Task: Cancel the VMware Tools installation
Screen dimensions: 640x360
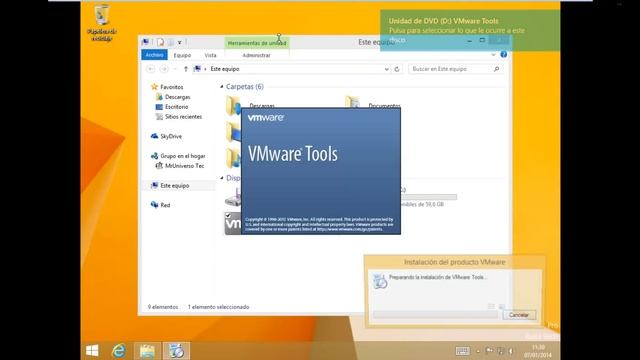Action: click(x=519, y=315)
